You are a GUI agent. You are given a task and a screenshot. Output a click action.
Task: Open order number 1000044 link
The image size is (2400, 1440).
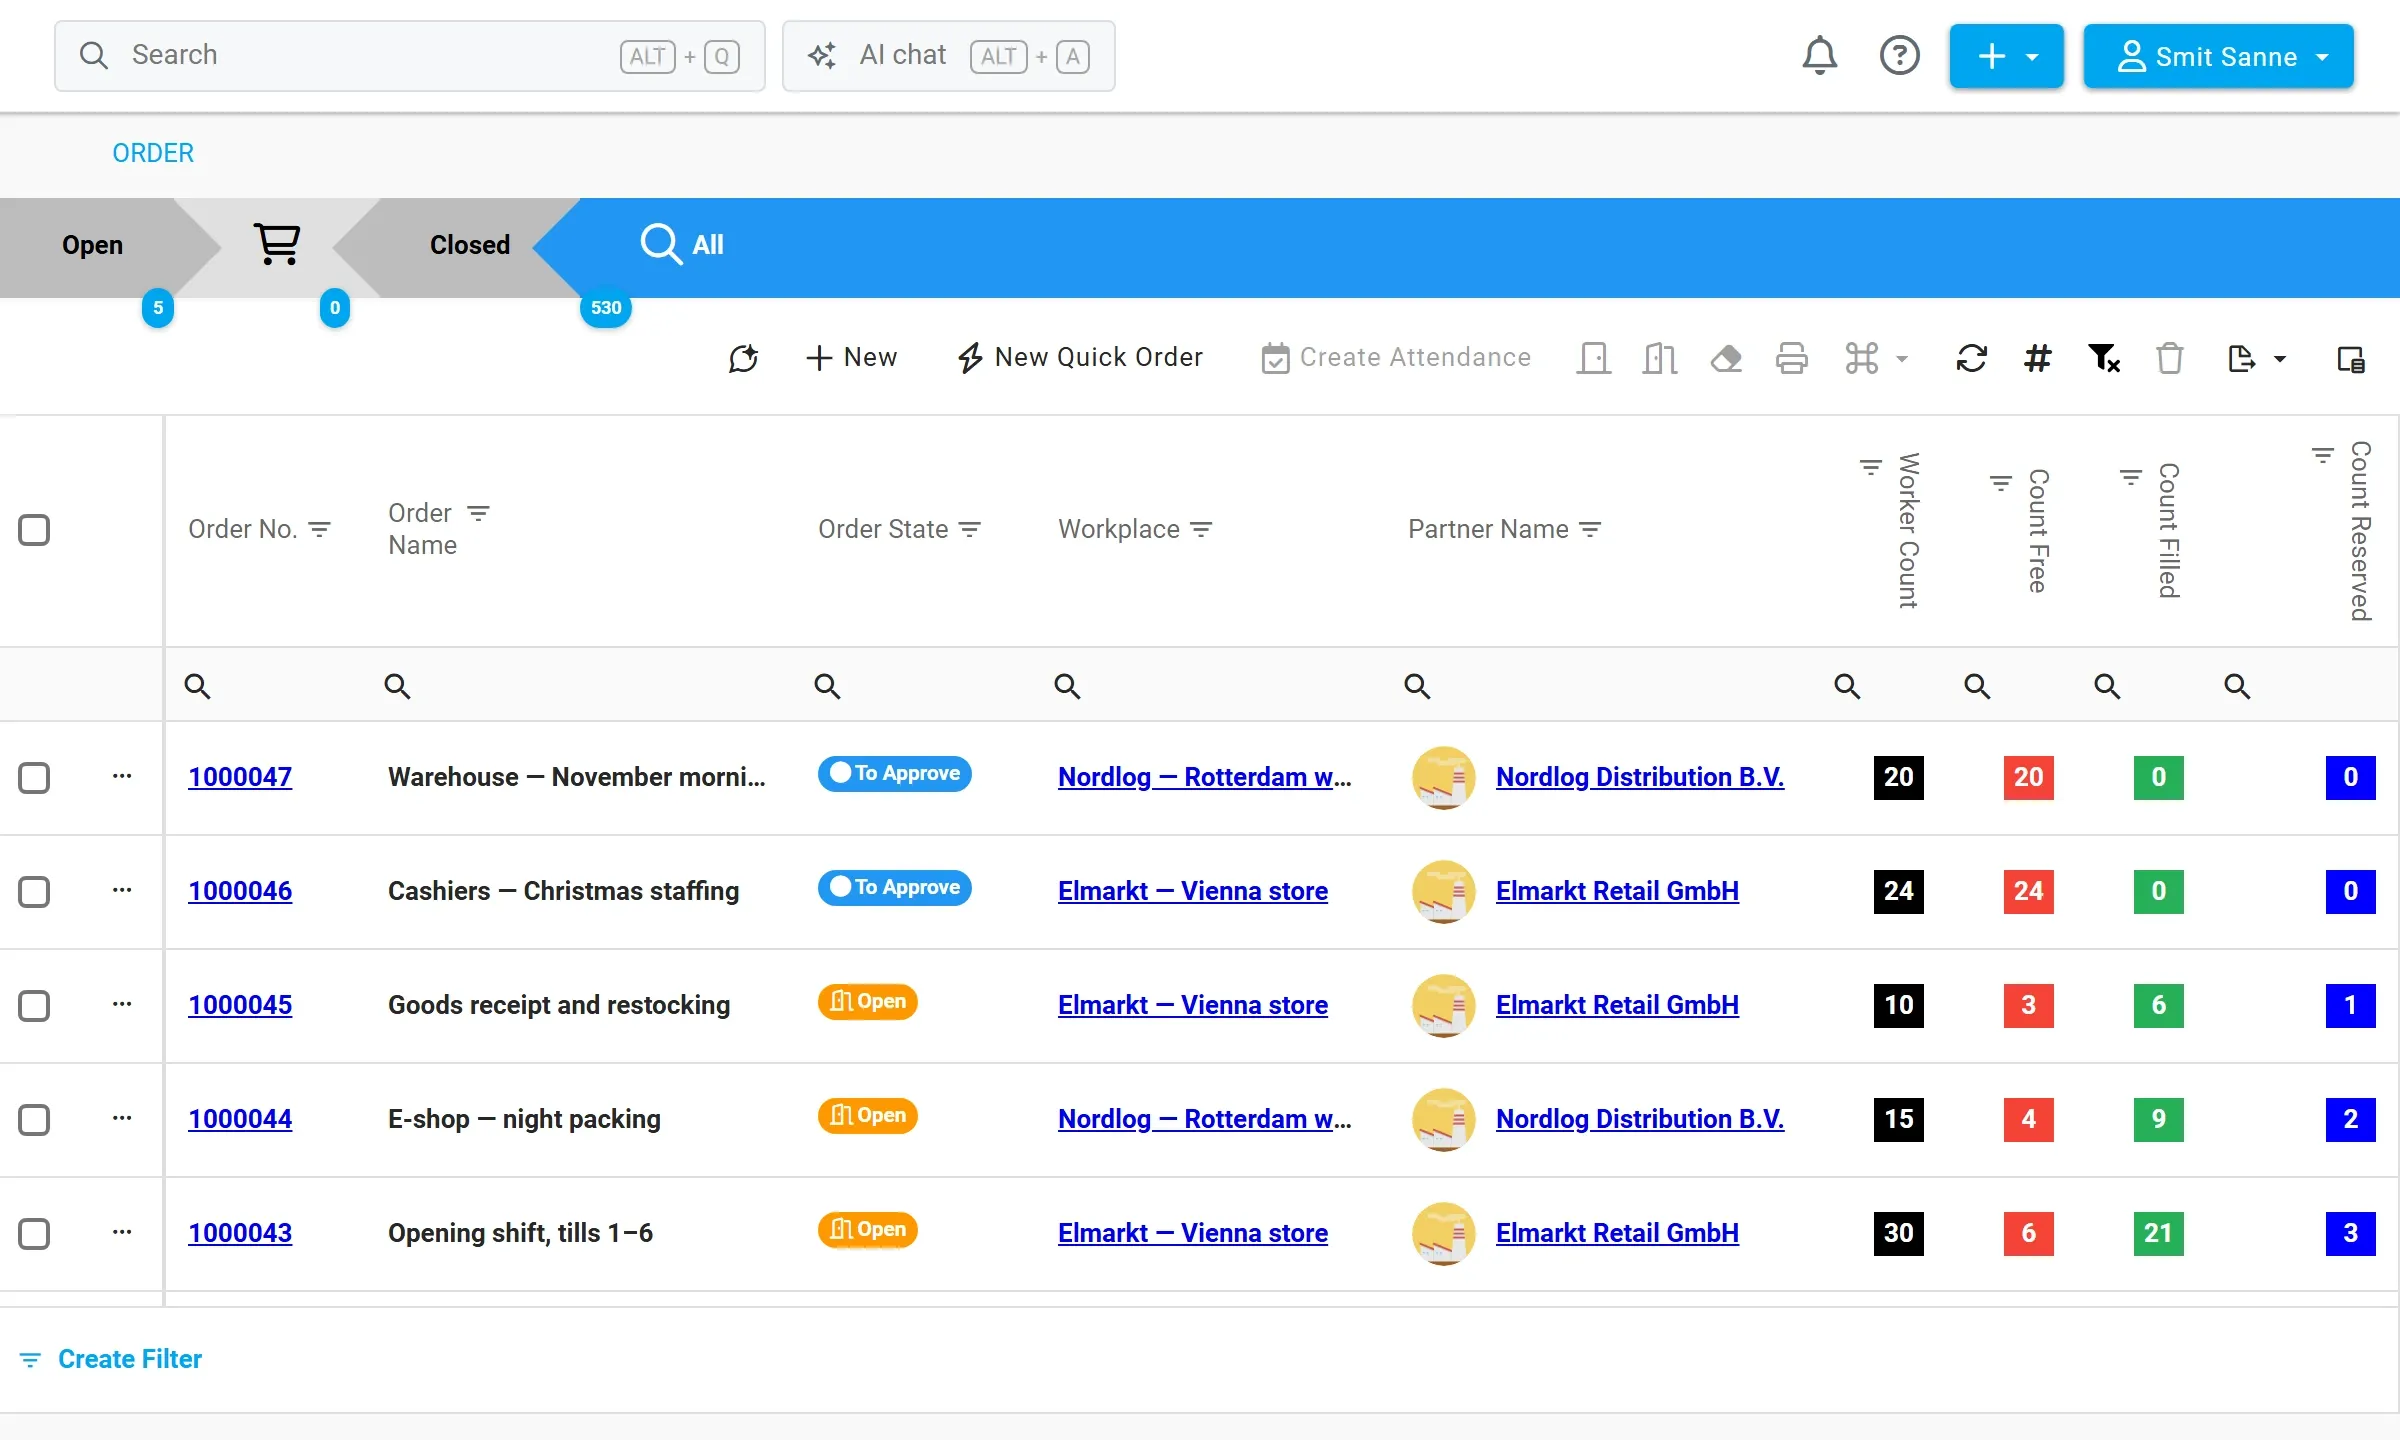240,1119
